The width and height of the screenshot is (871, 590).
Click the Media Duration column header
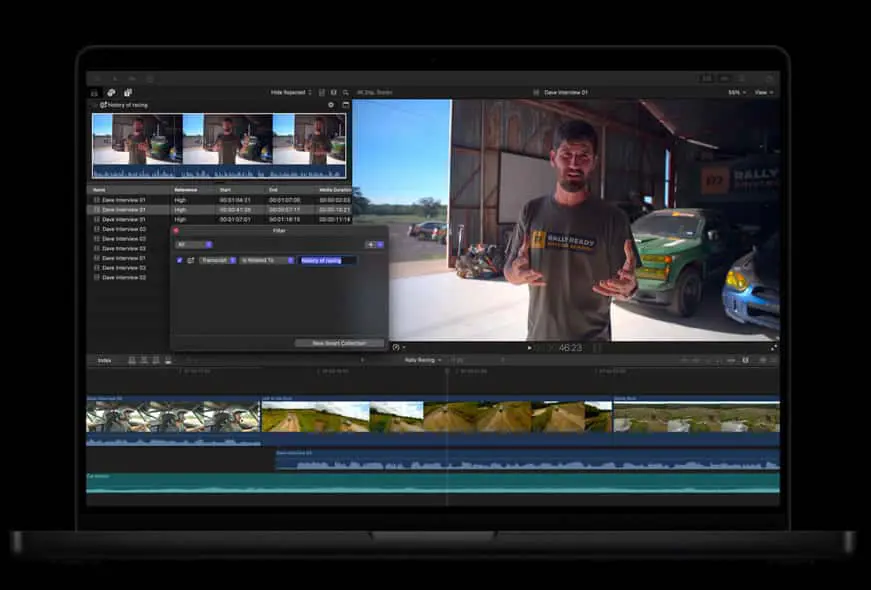335,190
